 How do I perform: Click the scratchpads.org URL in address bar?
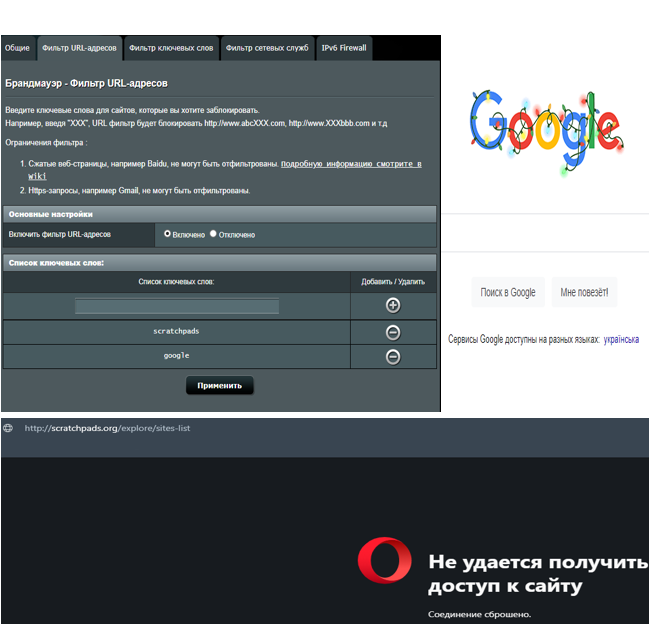107,428
